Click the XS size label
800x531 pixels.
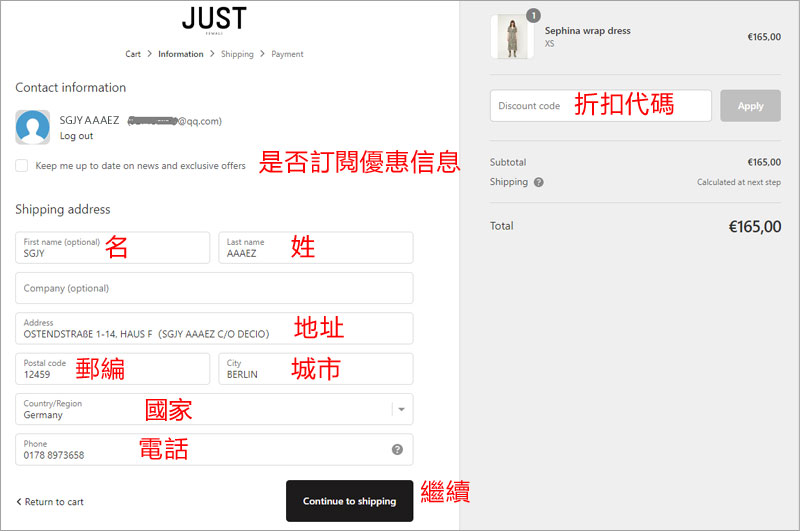549,44
